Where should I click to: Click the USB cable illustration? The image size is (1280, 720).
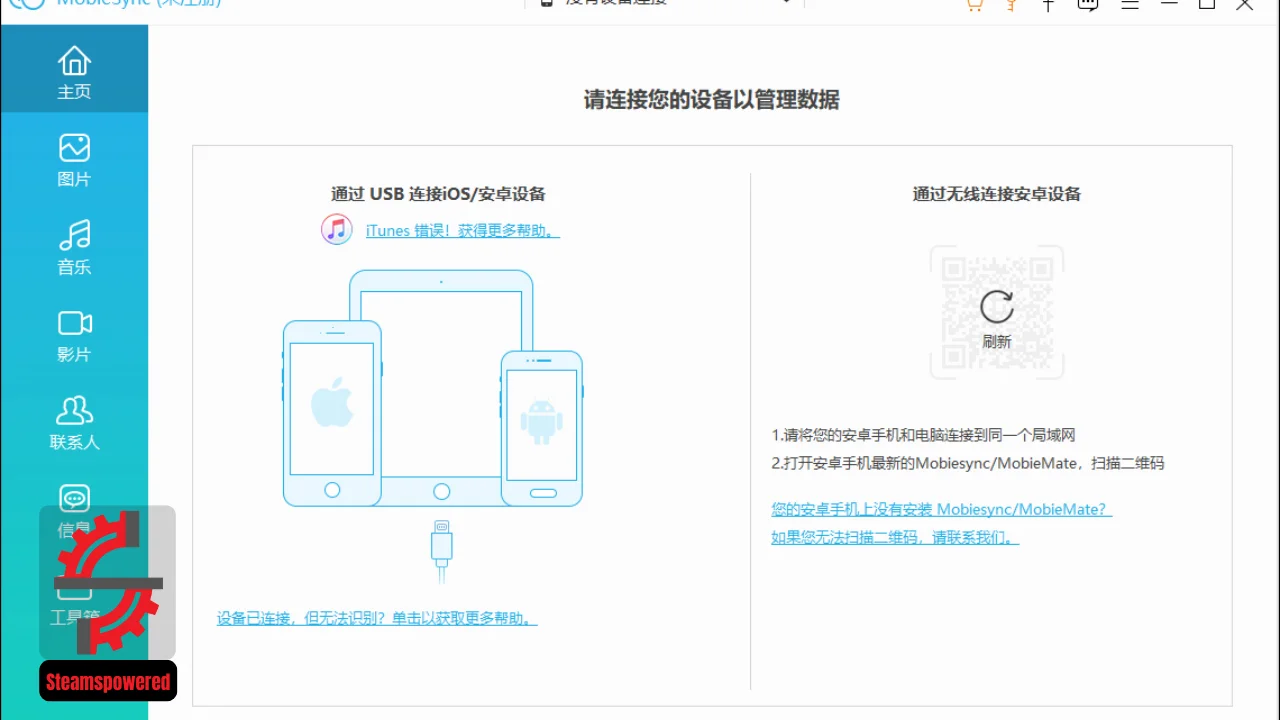coord(441,550)
